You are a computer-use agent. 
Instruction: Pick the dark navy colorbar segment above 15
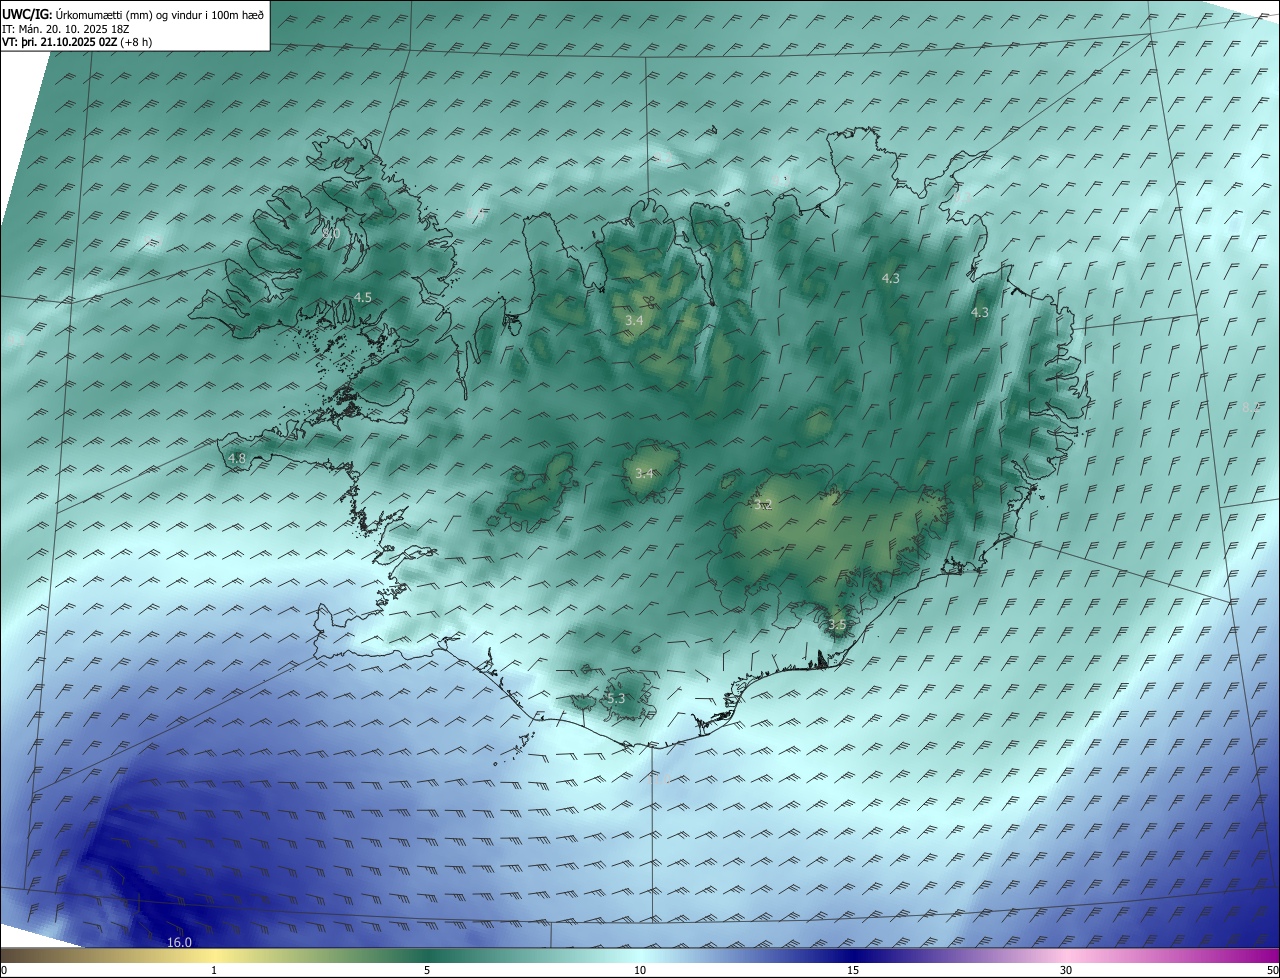click(x=853, y=955)
